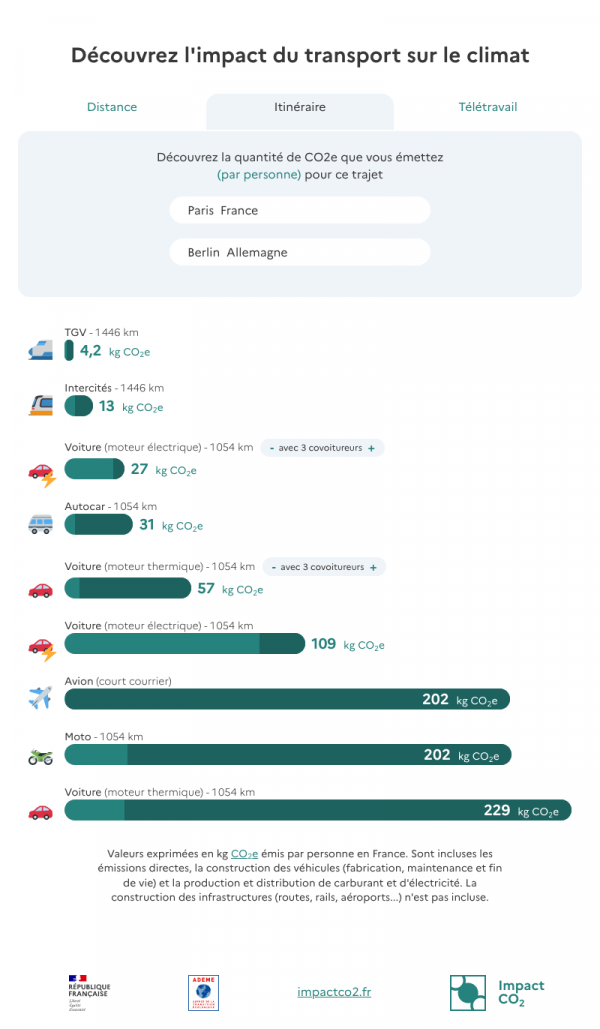Image resolution: width=600 pixels, height=1029 pixels.
Task: Open the CO2e definition link
Action: point(244,854)
